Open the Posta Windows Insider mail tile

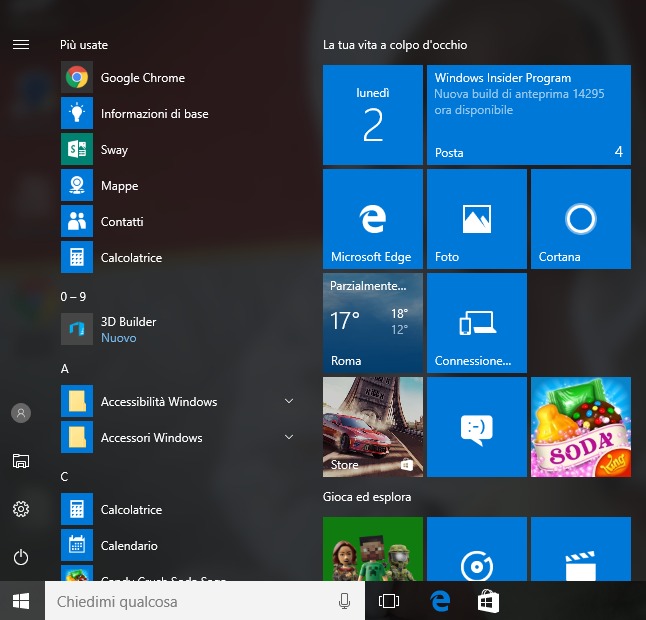pyautogui.click(x=529, y=115)
